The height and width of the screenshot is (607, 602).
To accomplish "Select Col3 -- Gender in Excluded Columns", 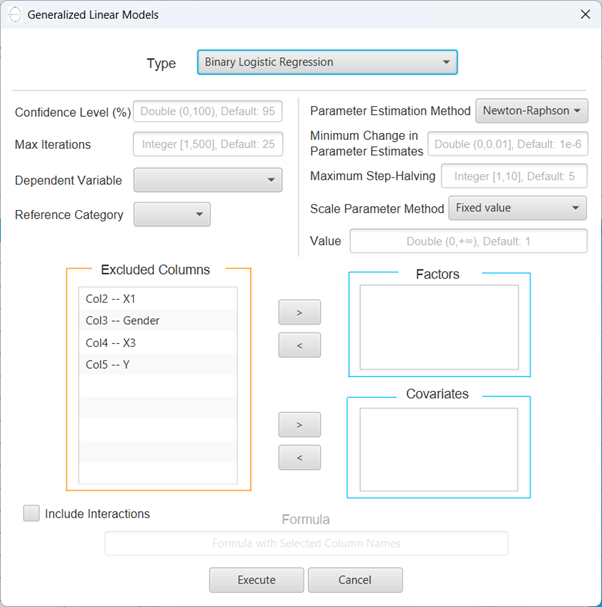I will (x=158, y=320).
